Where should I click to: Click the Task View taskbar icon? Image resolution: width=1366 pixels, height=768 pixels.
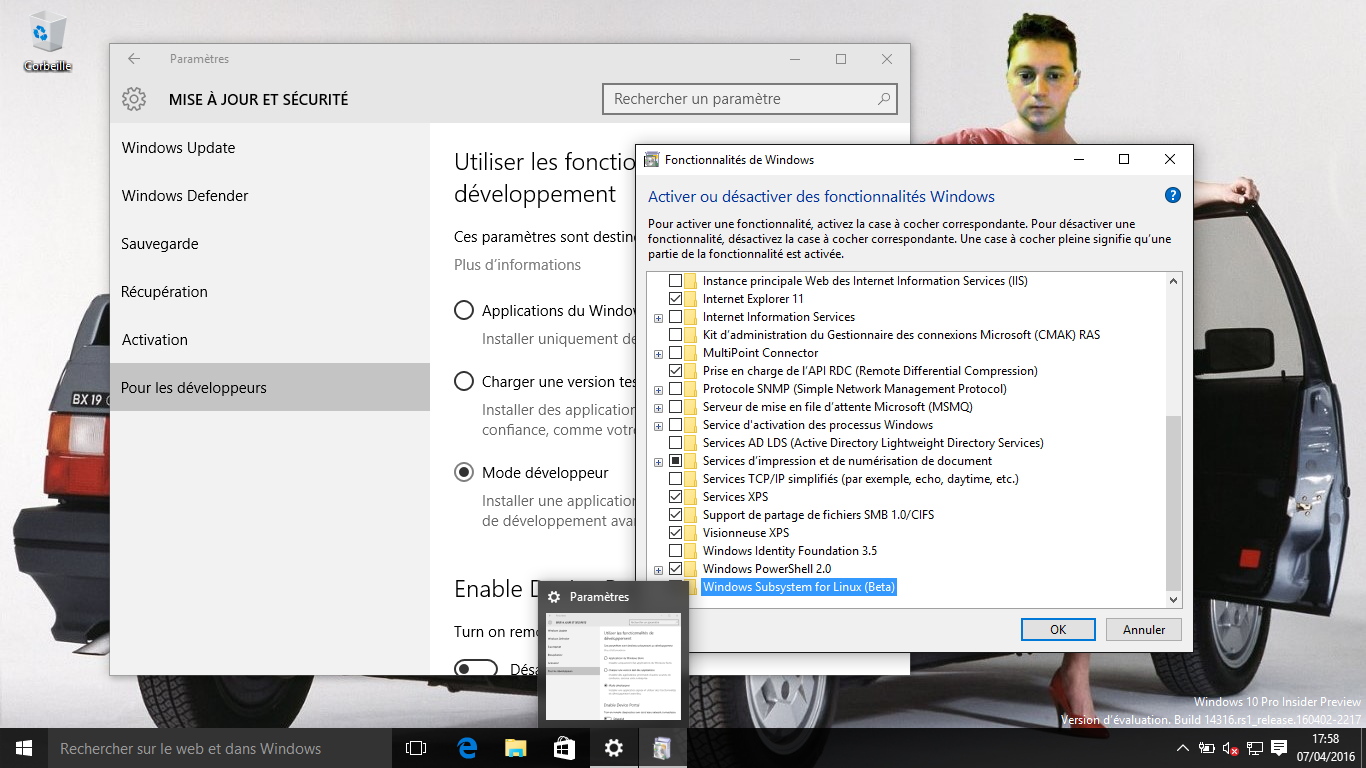point(416,748)
